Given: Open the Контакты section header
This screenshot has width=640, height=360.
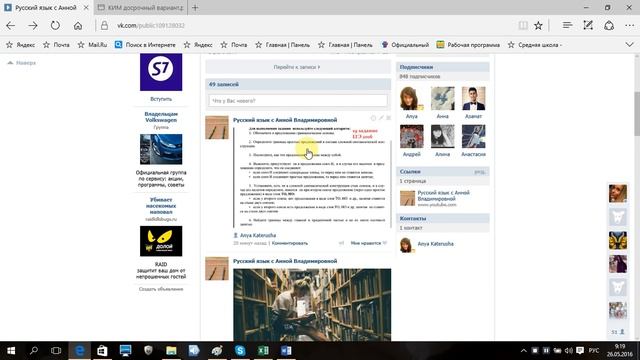Looking at the screenshot, I should pos(442,218).
